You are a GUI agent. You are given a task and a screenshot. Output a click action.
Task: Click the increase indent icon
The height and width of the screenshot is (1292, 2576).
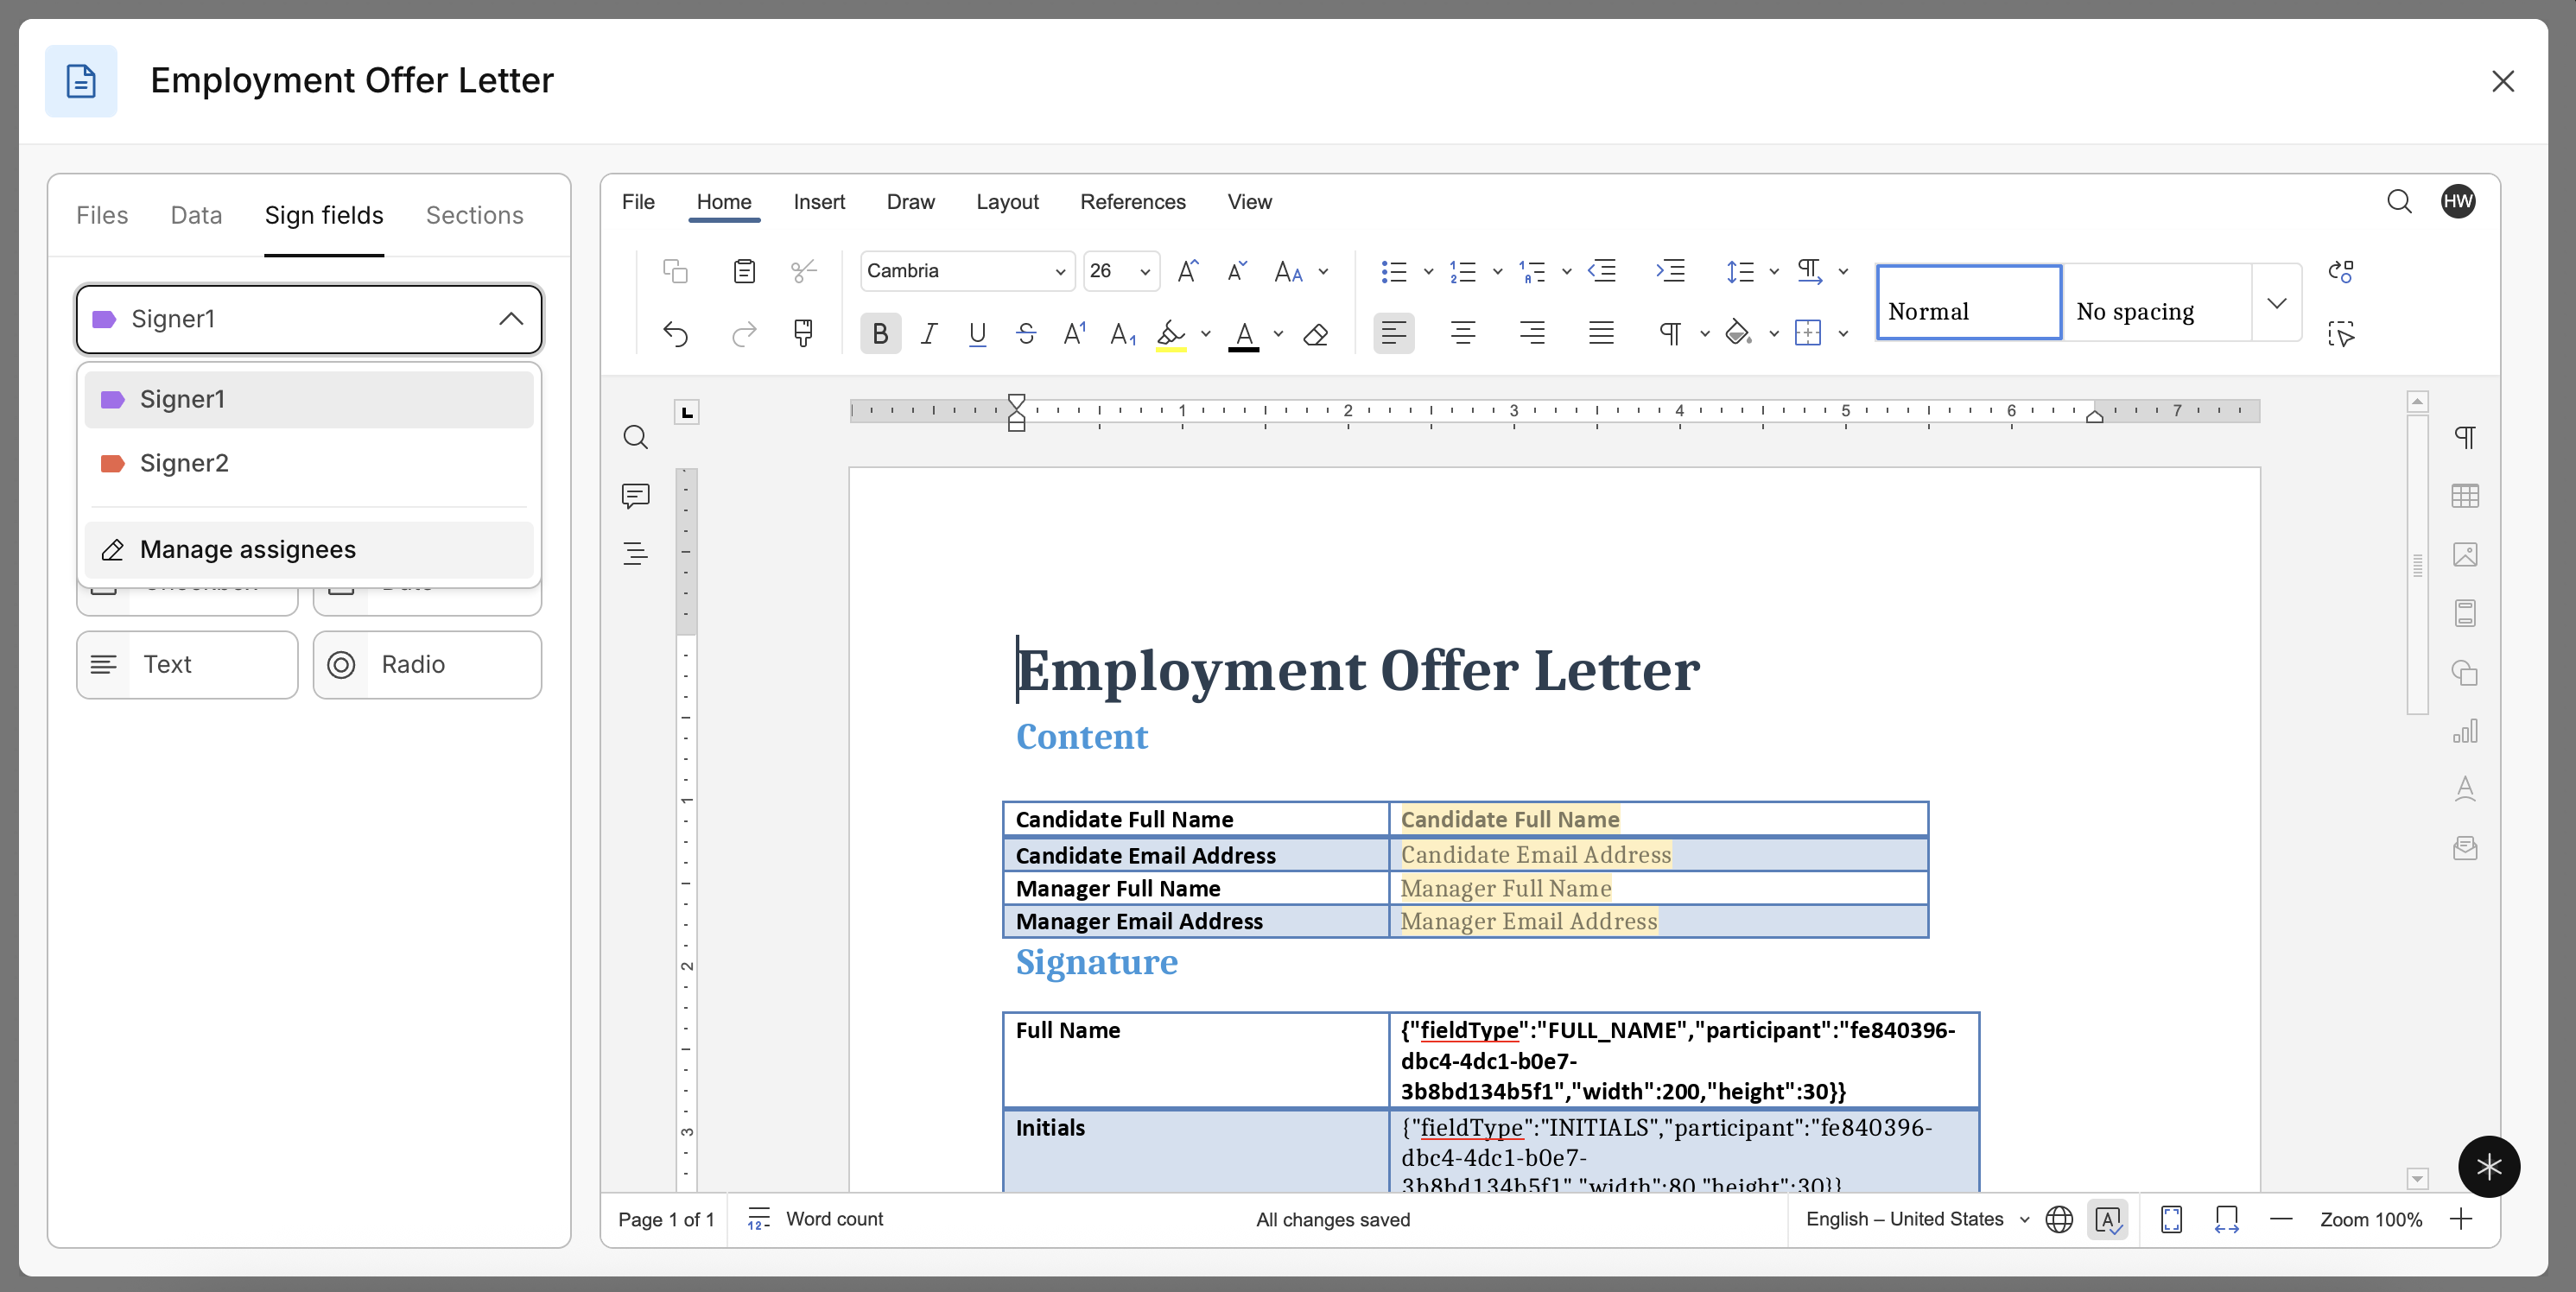tap(1670, 271)
